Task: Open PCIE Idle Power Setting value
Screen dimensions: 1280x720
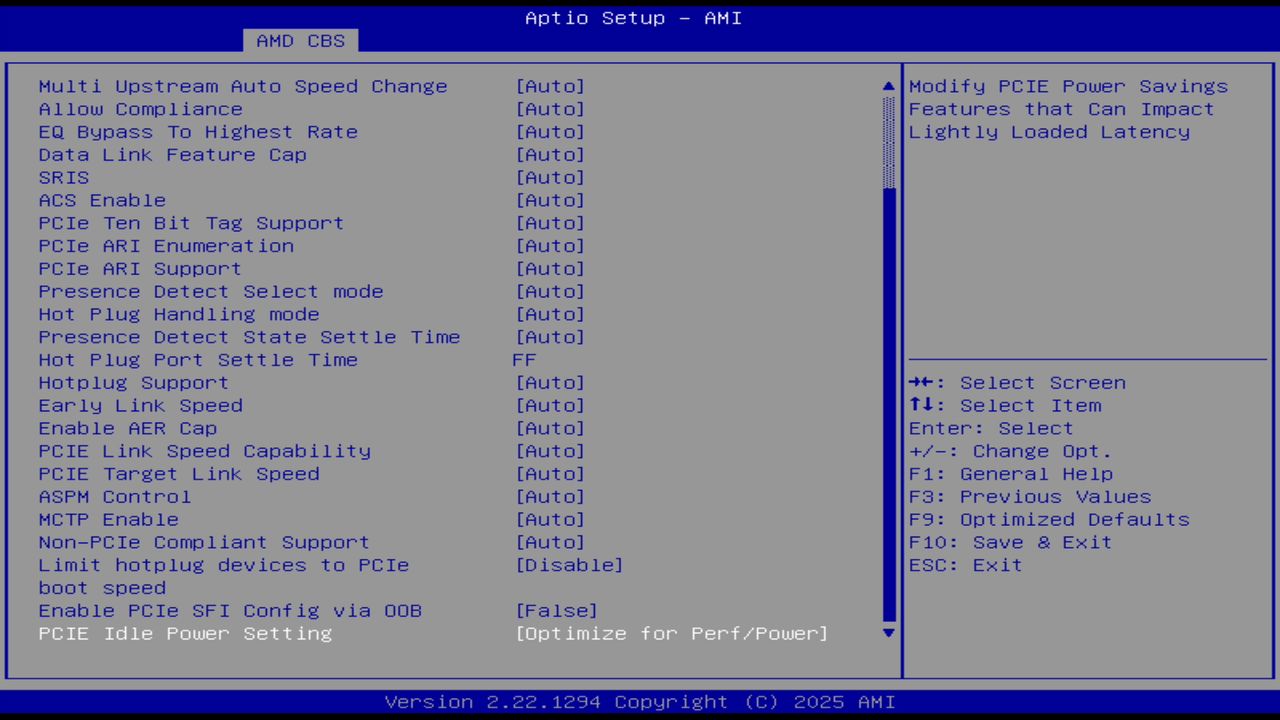Action: coord(672,634)
